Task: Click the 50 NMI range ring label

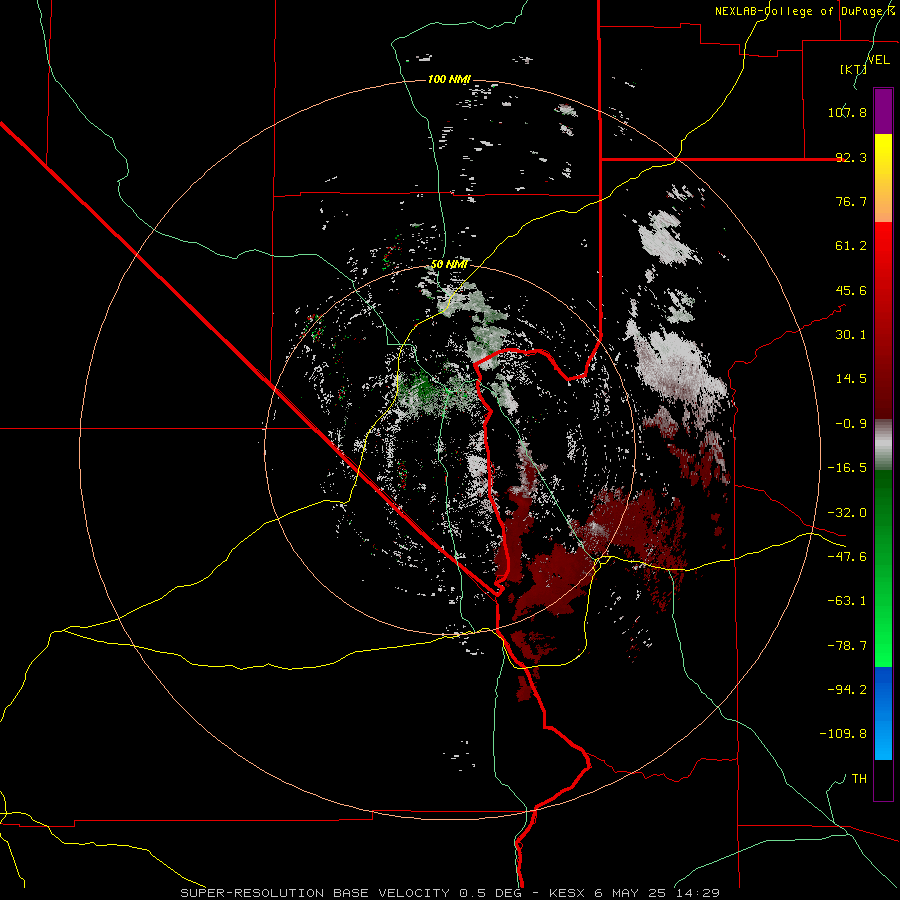Action: click(x=449, y=265)
